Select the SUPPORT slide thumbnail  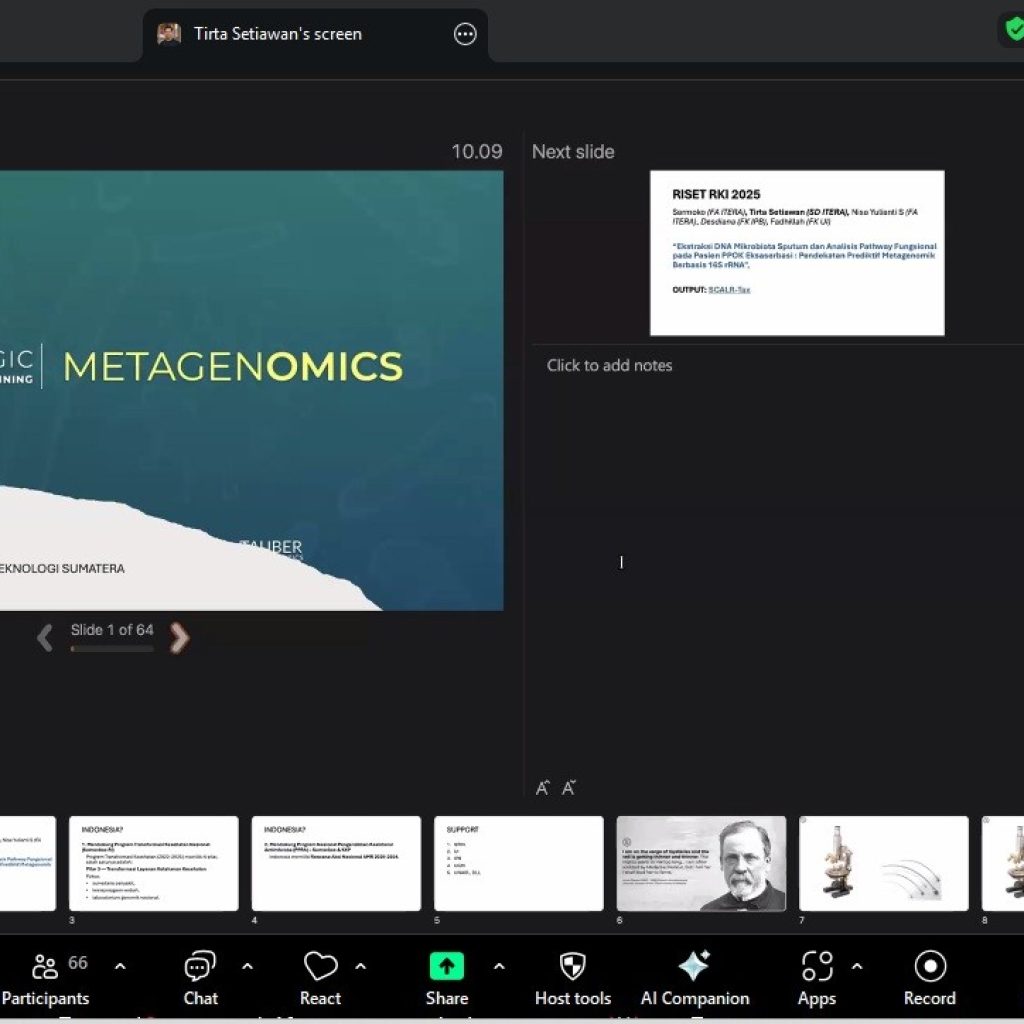(518, 864)
